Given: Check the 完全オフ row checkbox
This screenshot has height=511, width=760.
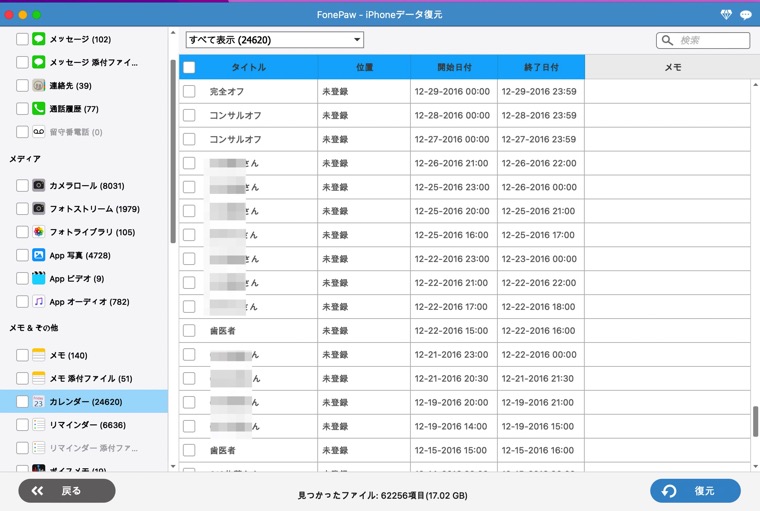Looking at the screenshot, I should [x=189, y=91].
